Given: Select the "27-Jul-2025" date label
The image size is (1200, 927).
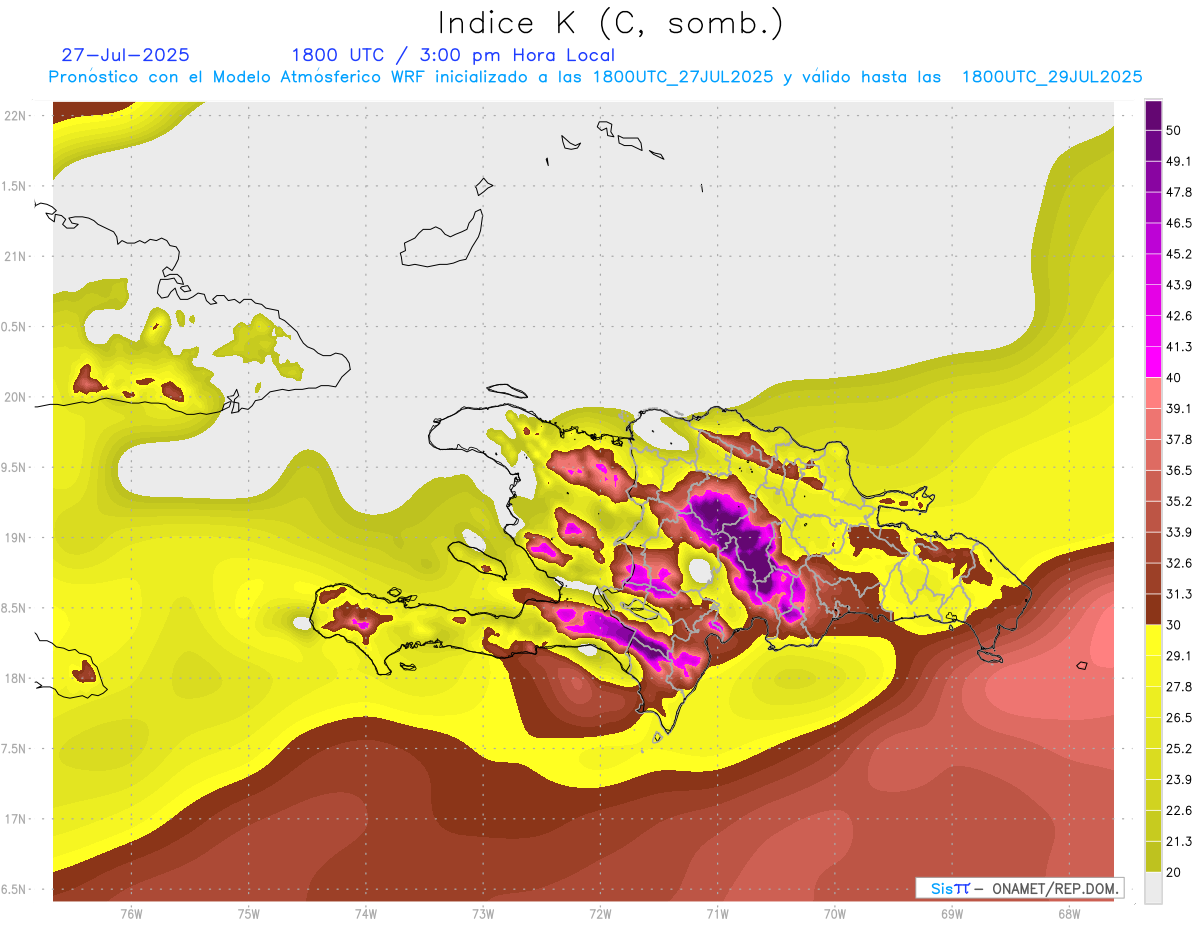Looking at the screenshot, I should (125, 55).
